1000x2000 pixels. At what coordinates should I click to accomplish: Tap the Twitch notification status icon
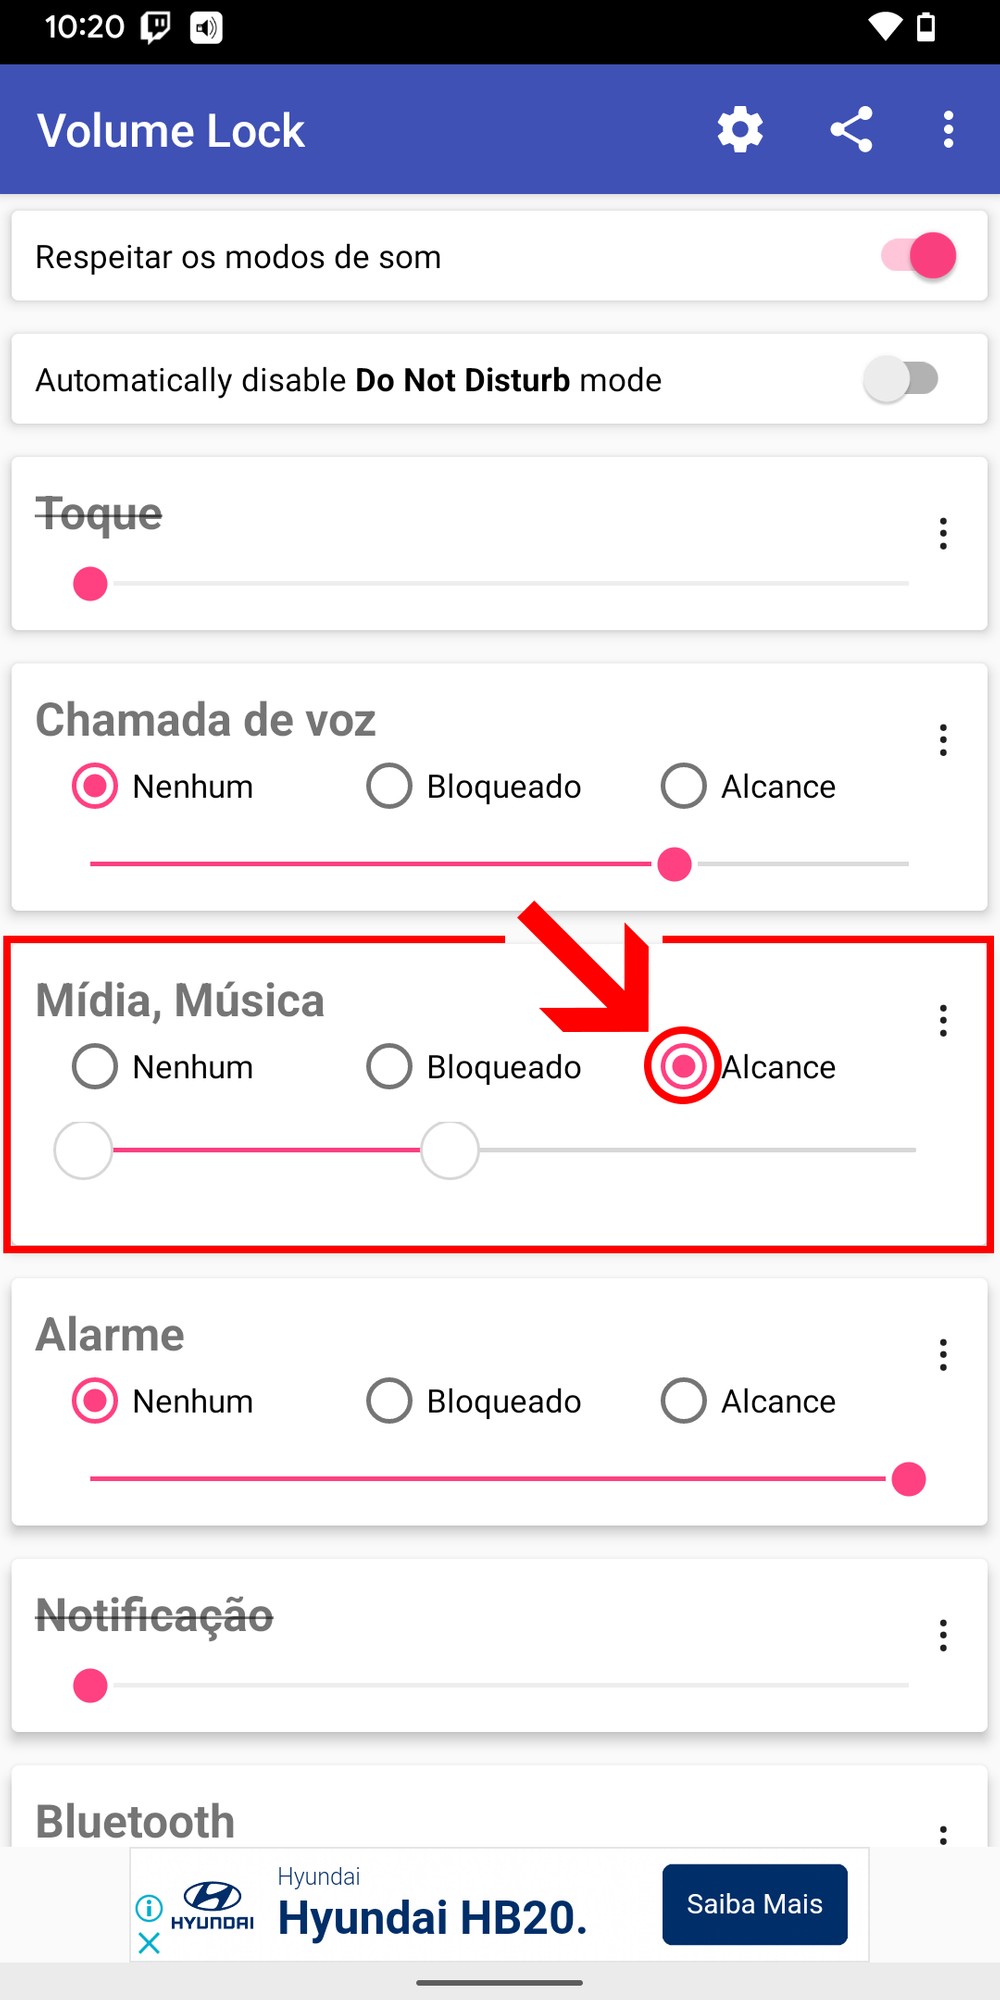click(x=155, y=27)
